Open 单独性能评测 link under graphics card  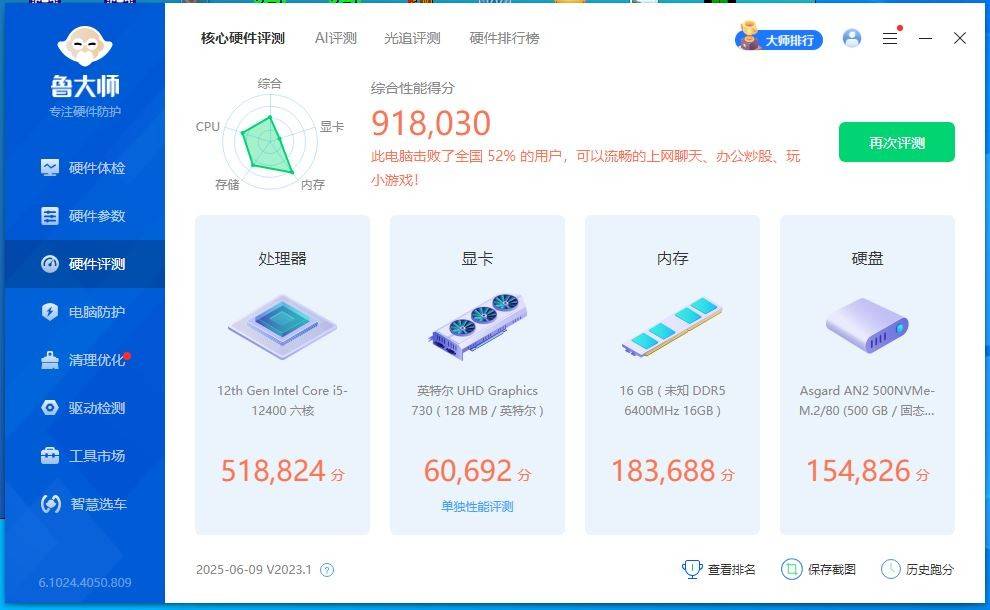tap(477, 506)
